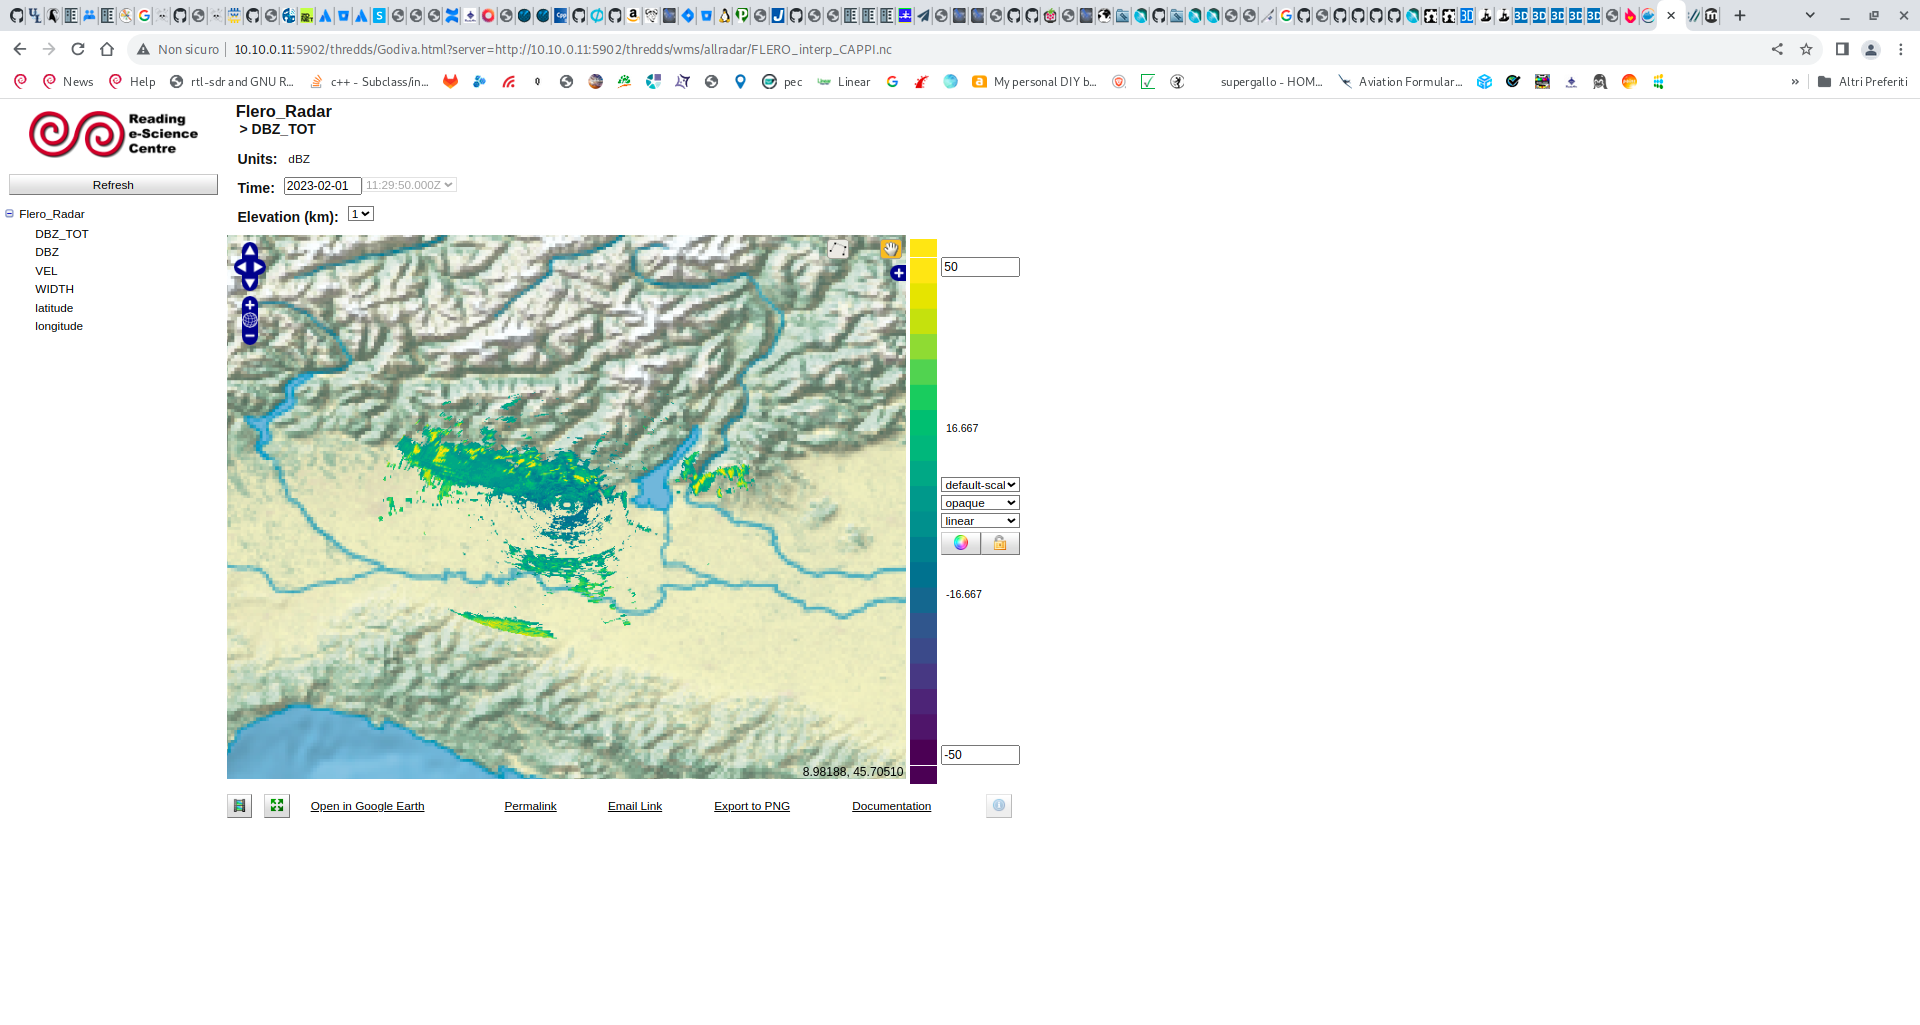
Task: Click the filmstrip icon to create an animation
Action: pos(239,806)
